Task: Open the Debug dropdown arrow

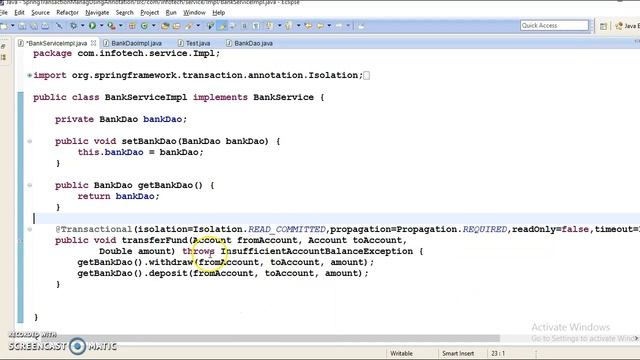Action: click(x=82, y=26)
